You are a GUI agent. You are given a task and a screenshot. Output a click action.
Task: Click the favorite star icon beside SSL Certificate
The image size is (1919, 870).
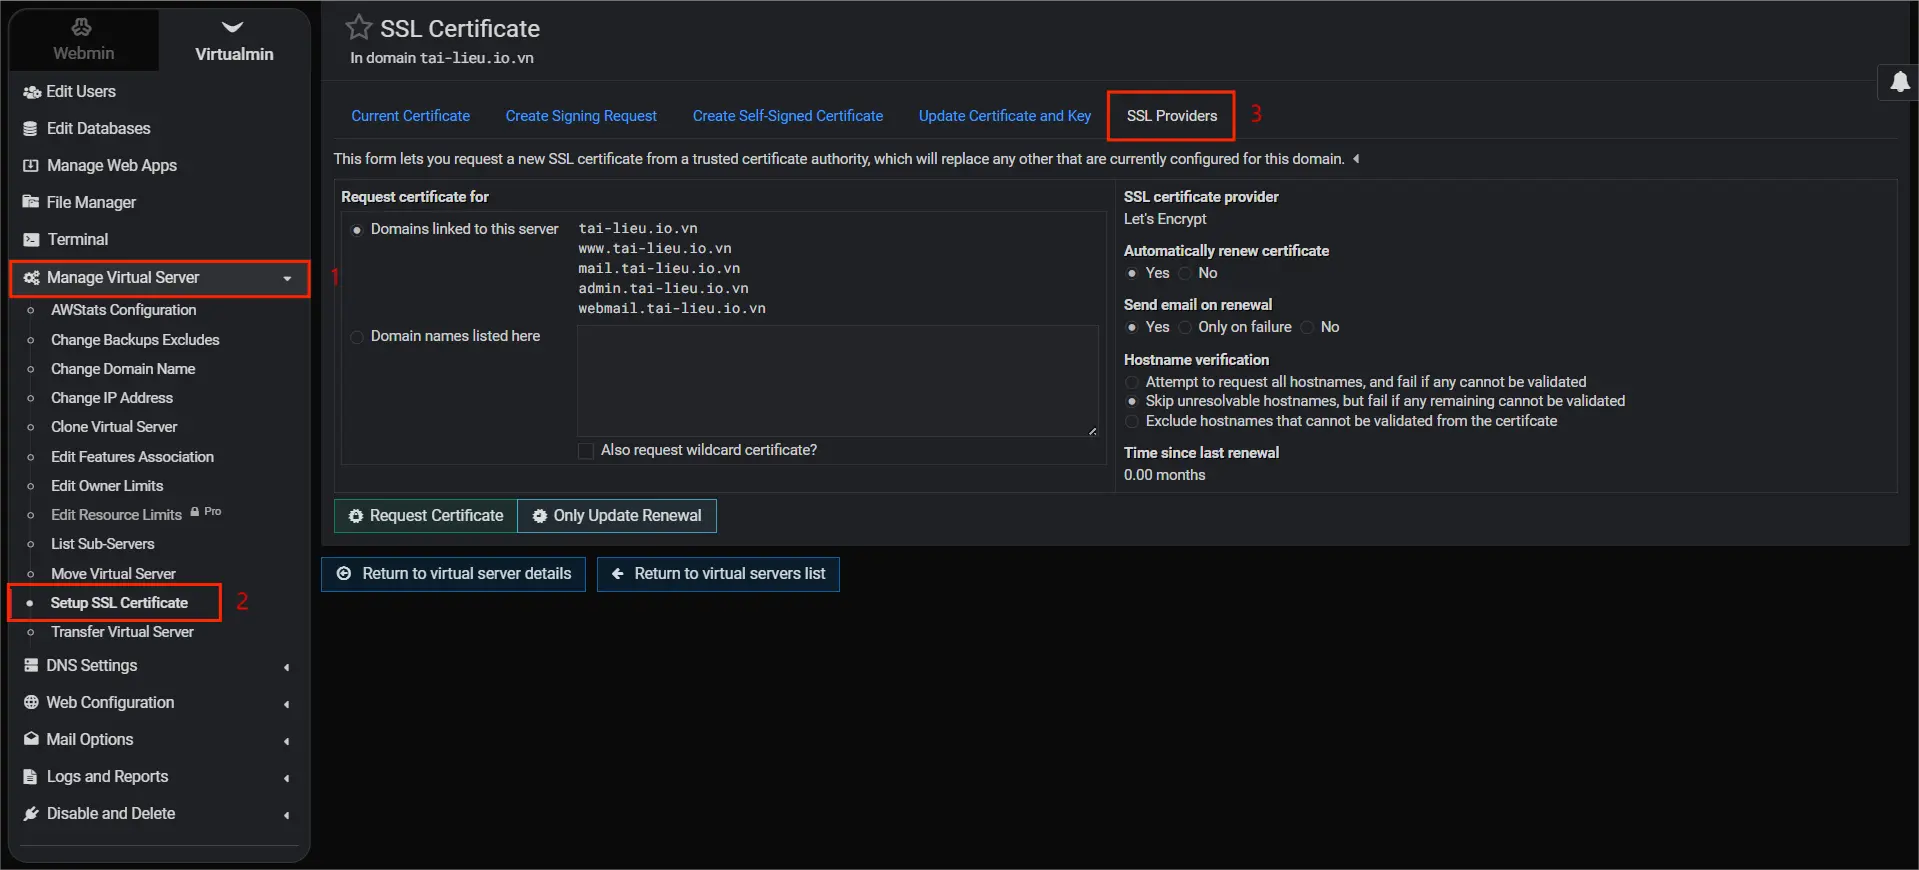(x=358, y=27)
